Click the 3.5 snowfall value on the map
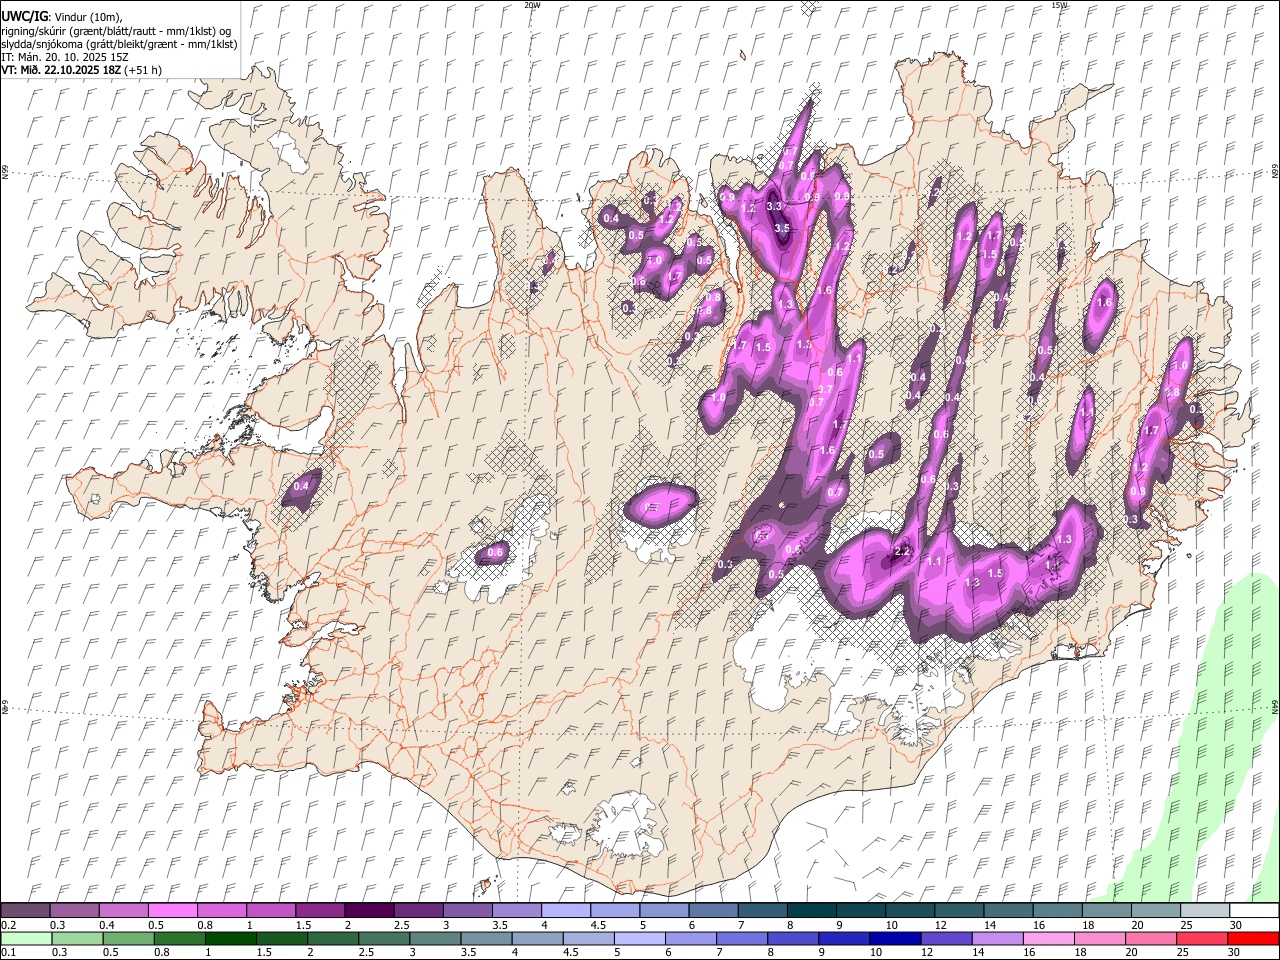Image resolution: width=1280 pixels, height=960 pixels. (x=782, y=228)
